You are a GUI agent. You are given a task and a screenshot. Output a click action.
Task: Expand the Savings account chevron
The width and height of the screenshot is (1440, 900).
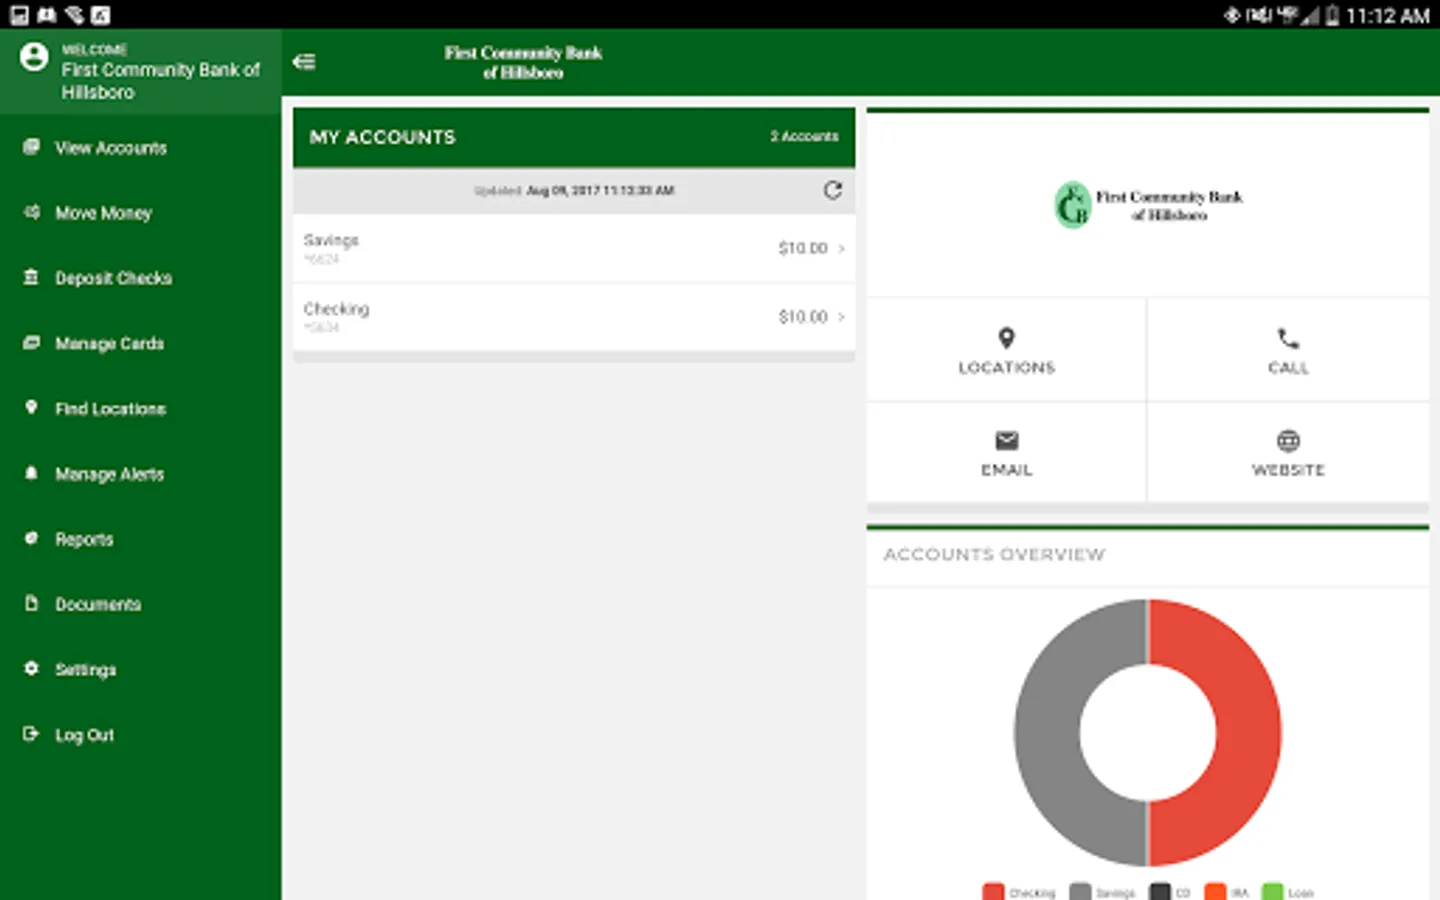tap(841, 248)
